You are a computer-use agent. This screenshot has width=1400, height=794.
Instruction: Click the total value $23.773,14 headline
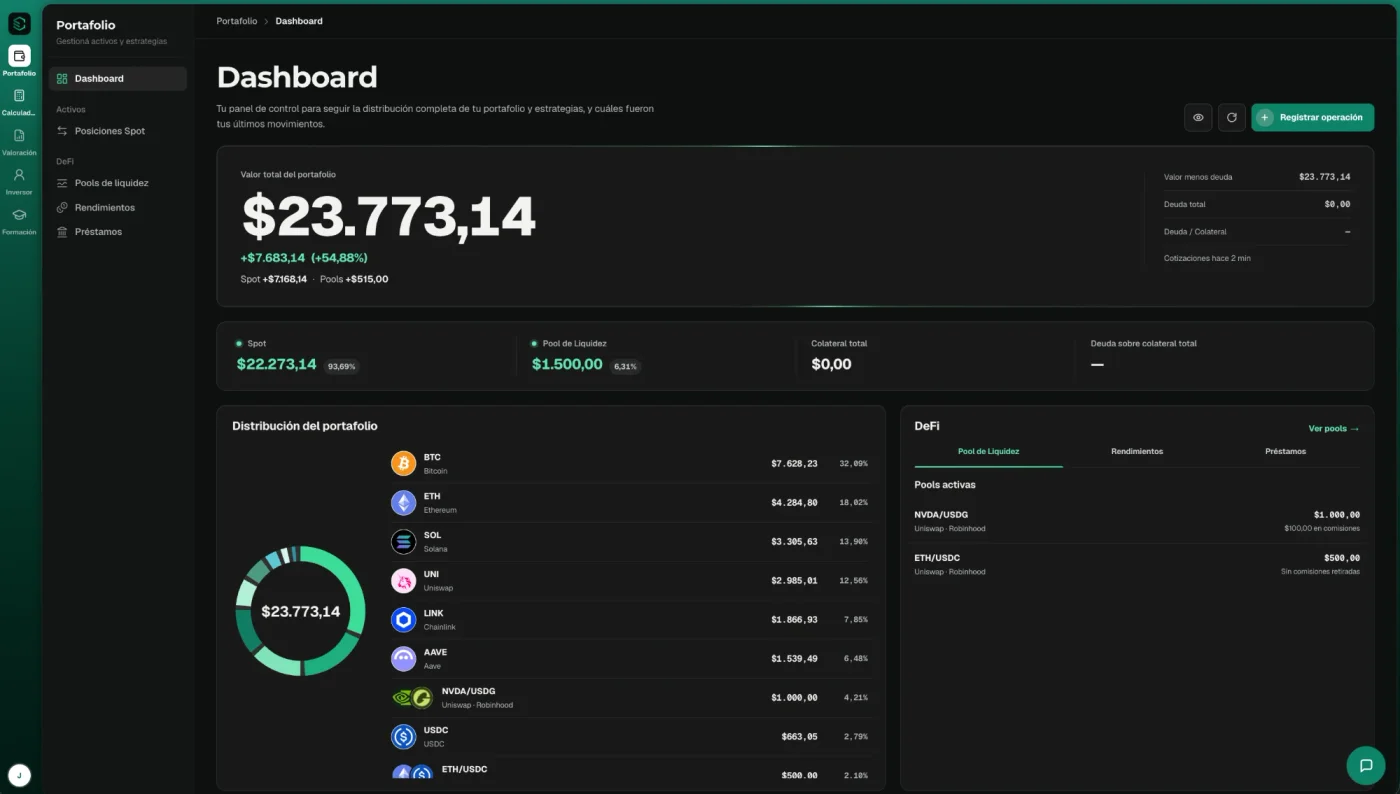point(389,215)
